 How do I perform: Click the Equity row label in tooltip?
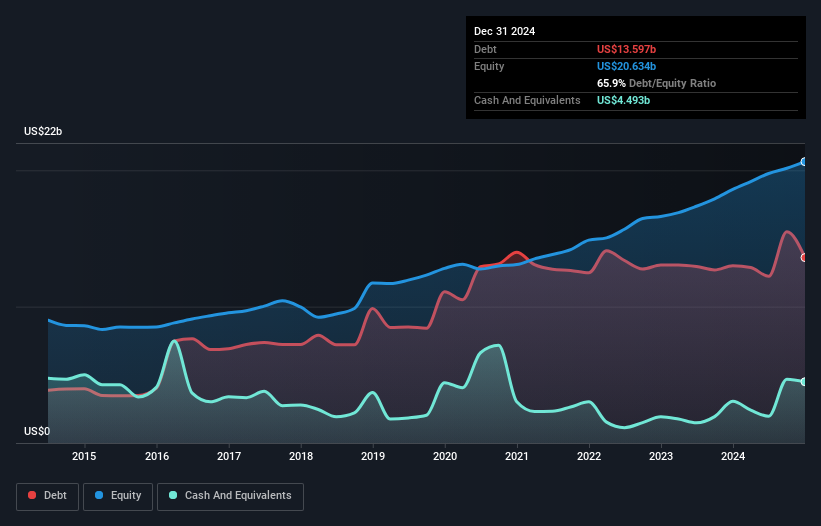click(489, 66)
